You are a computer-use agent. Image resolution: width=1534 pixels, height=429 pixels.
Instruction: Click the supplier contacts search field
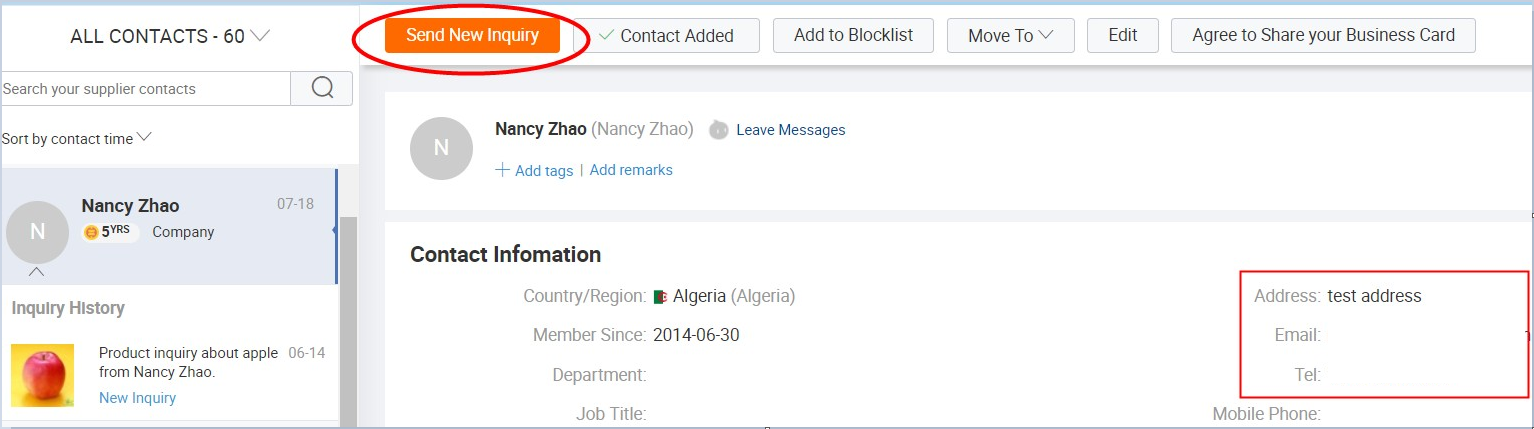pos(145,89)
